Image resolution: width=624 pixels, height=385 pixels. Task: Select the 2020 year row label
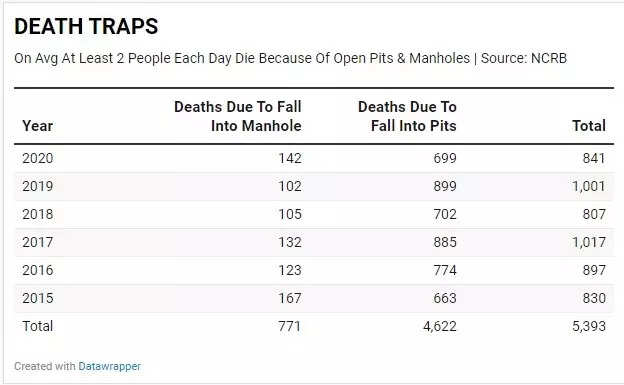pos(37,158)
